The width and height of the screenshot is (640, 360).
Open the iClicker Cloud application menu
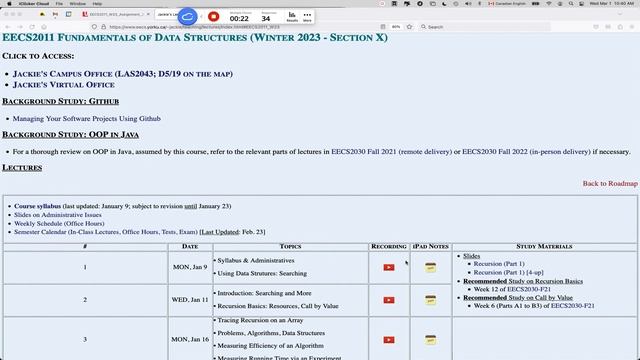[x=33, y=3]
